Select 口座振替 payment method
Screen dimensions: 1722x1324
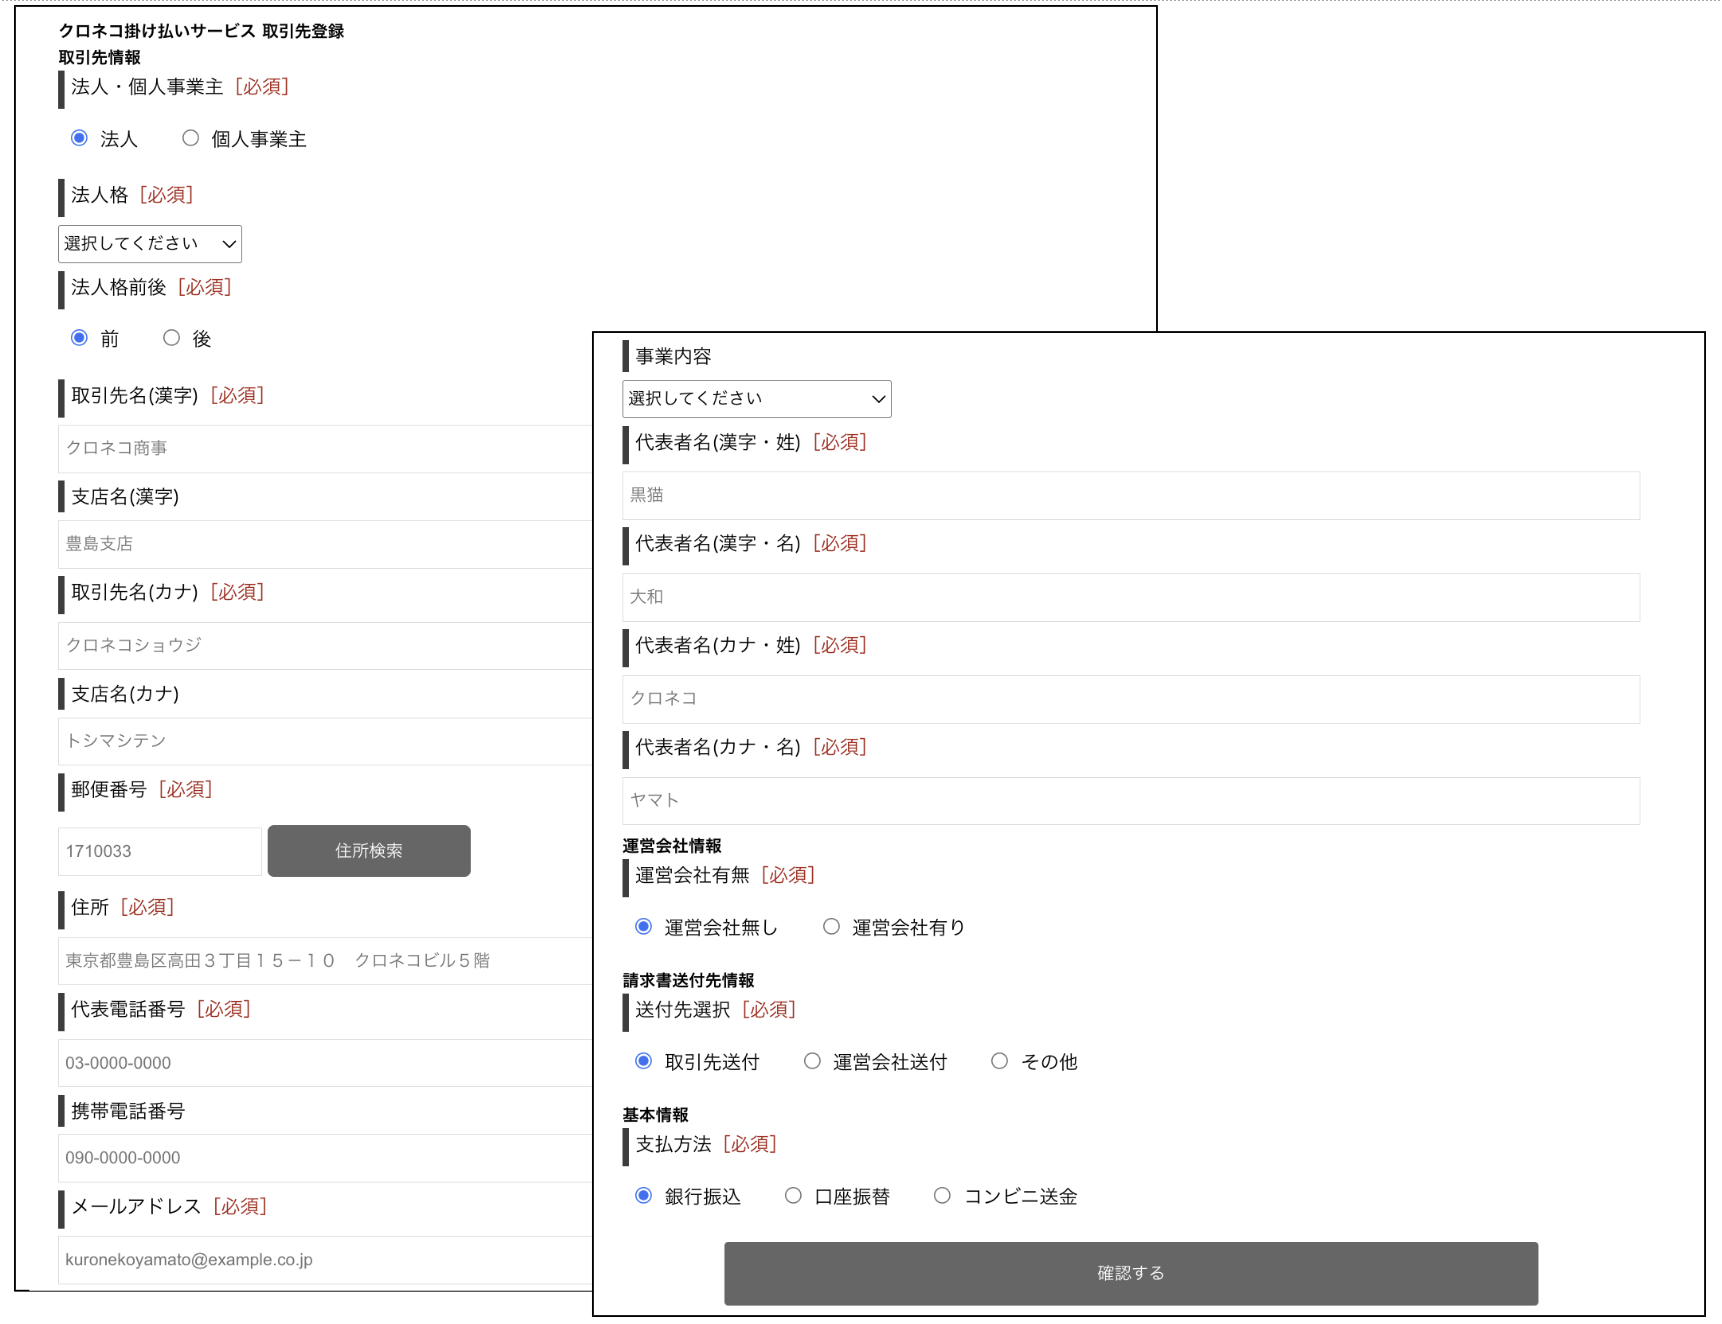(x=793, y=1196)
